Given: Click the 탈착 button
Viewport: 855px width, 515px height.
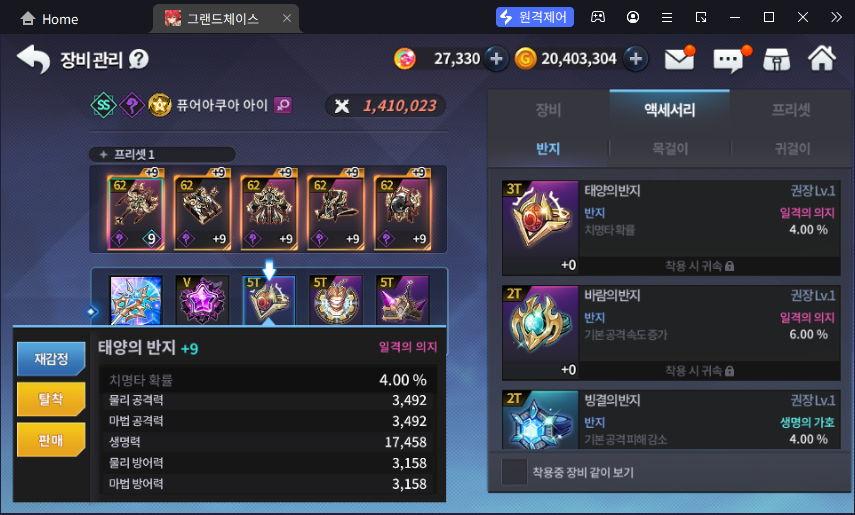Looking at the screenshot, I should point(51,399).
